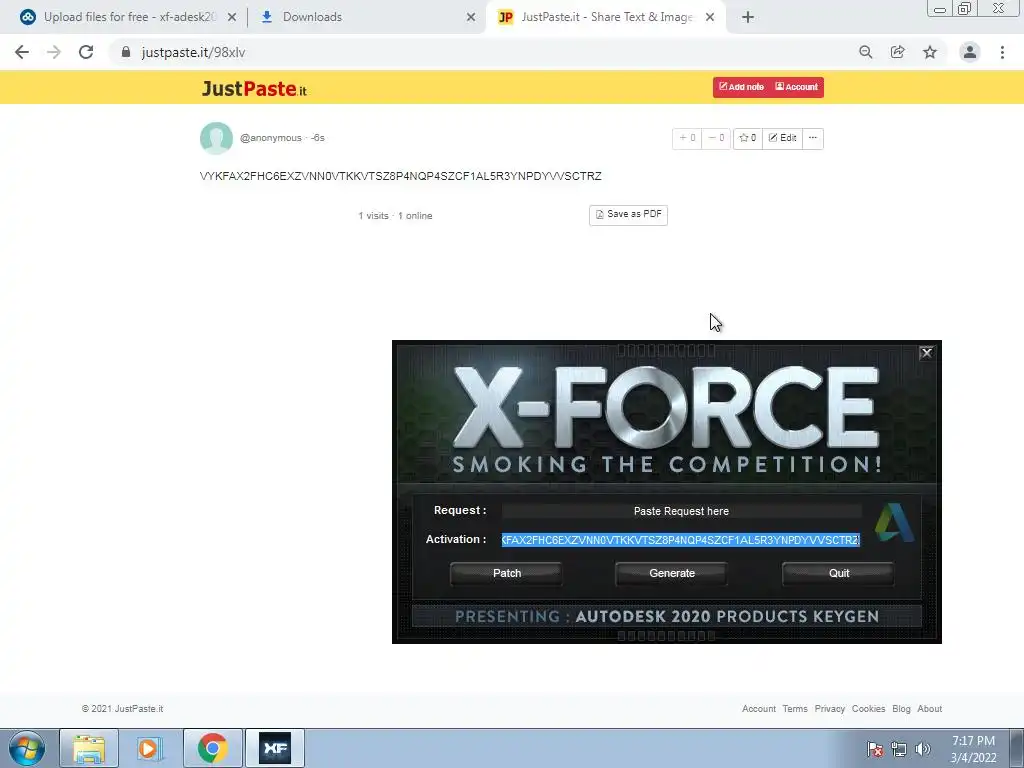1024x768 pixels.
Task: Open the footer Cookies link
Action: point(869,709)
